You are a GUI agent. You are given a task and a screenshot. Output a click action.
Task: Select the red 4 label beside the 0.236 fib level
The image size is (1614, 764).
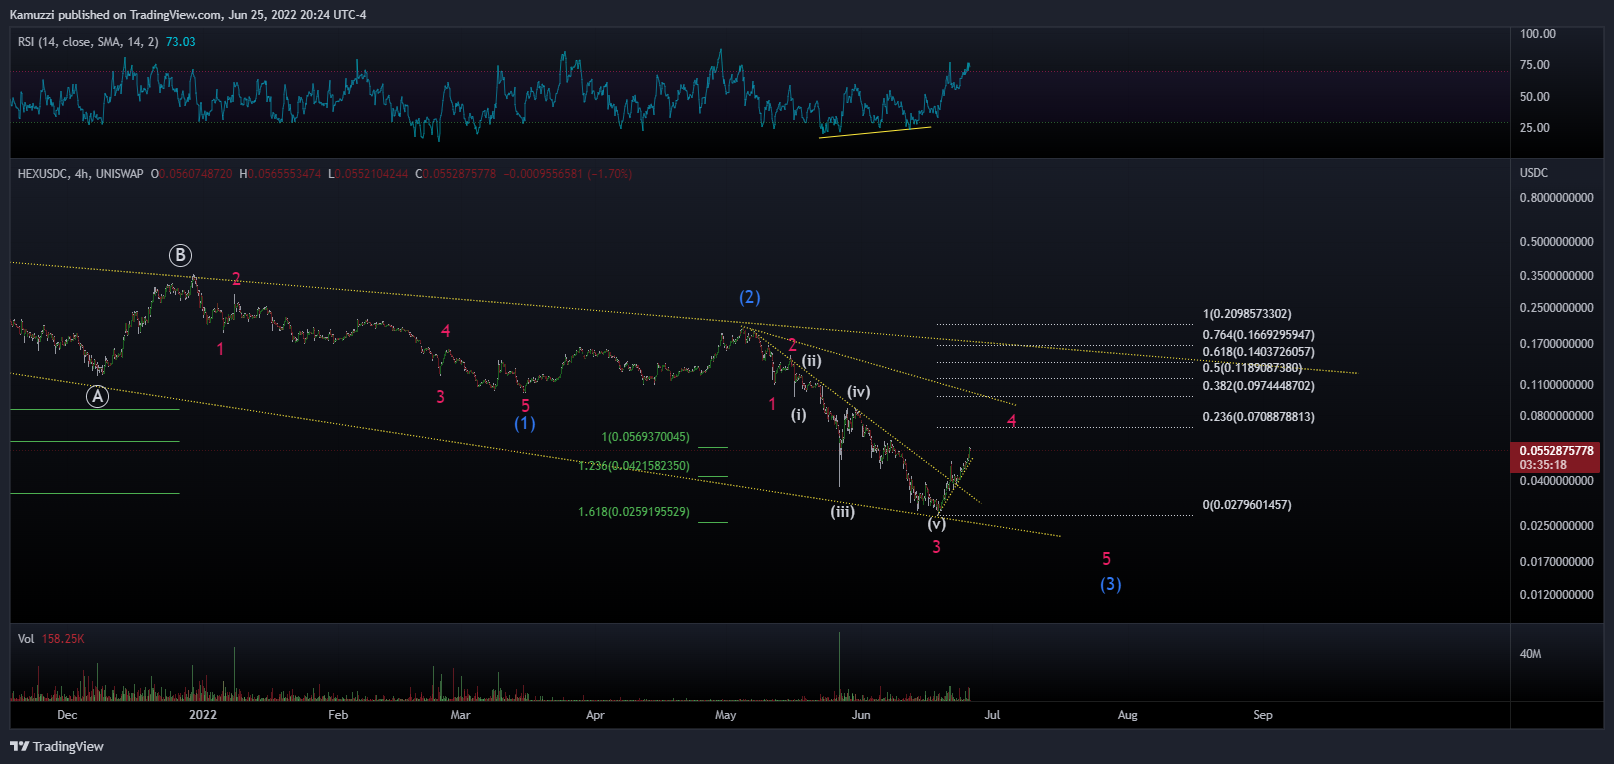coord(1012,421)
